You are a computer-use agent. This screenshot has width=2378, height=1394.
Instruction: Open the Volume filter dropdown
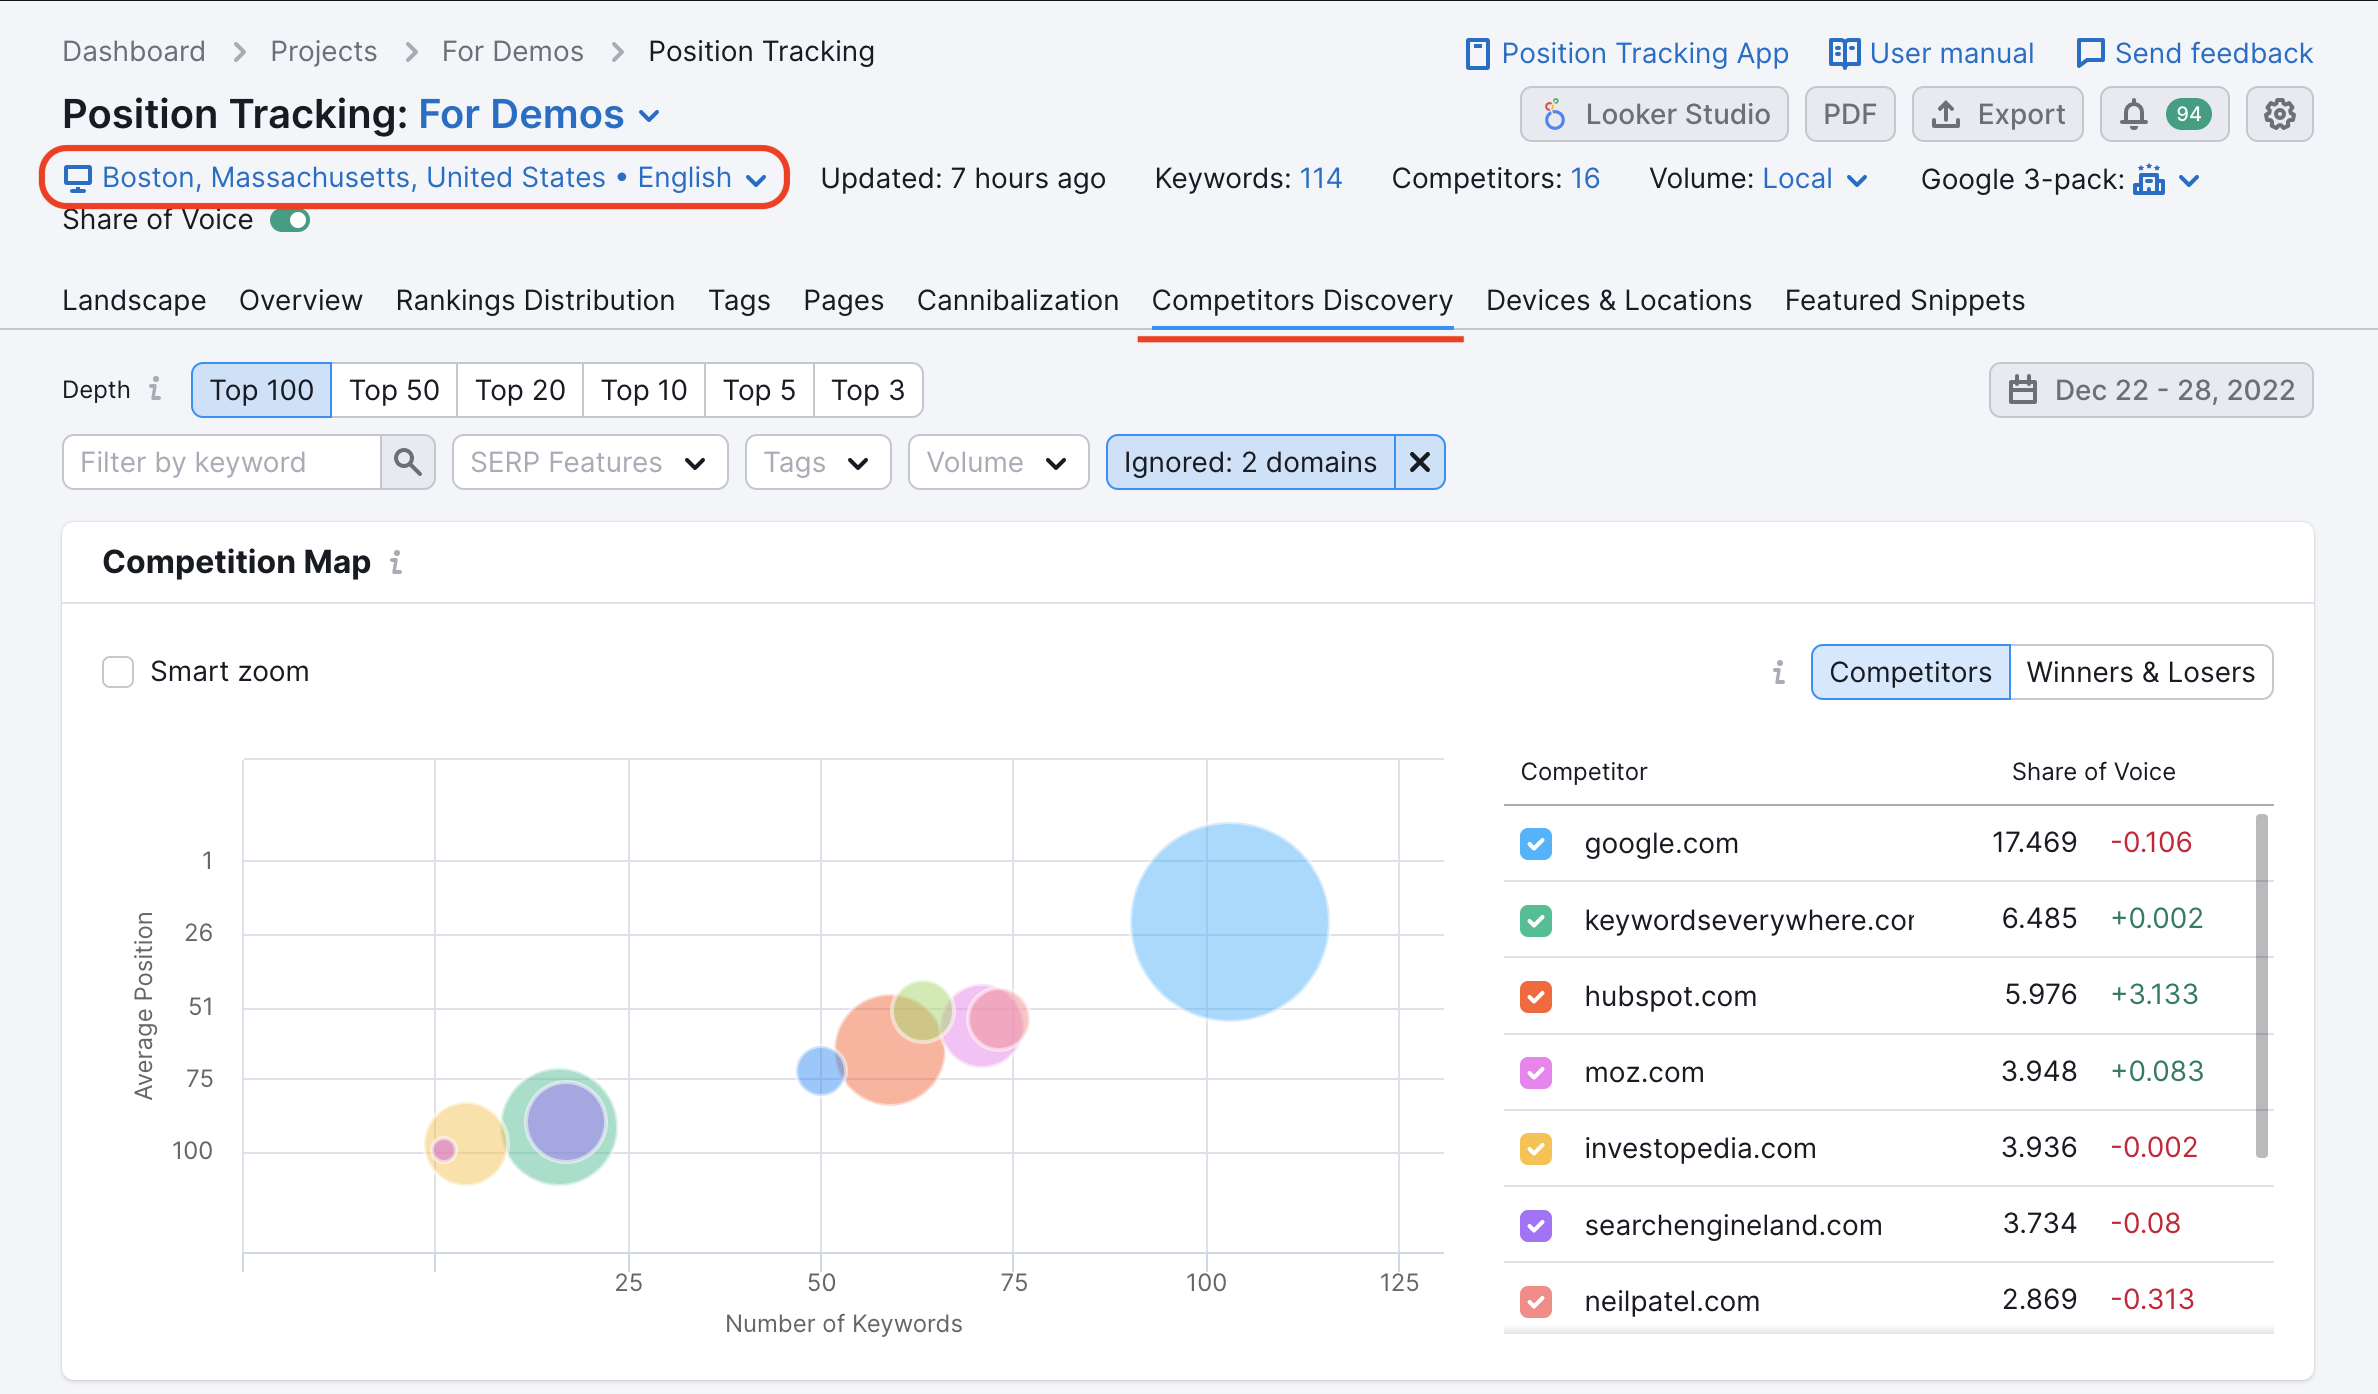pyautogui.click(x=998, y=461)
